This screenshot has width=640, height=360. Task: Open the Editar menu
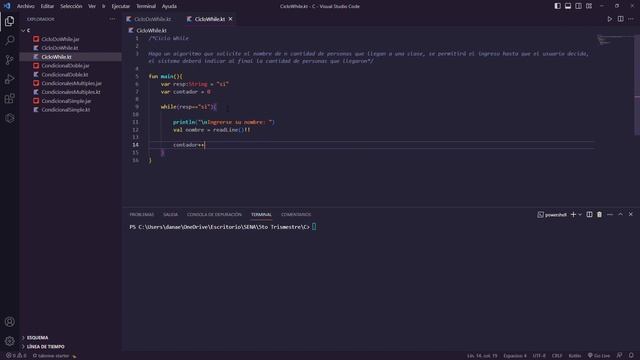(47, 6)
